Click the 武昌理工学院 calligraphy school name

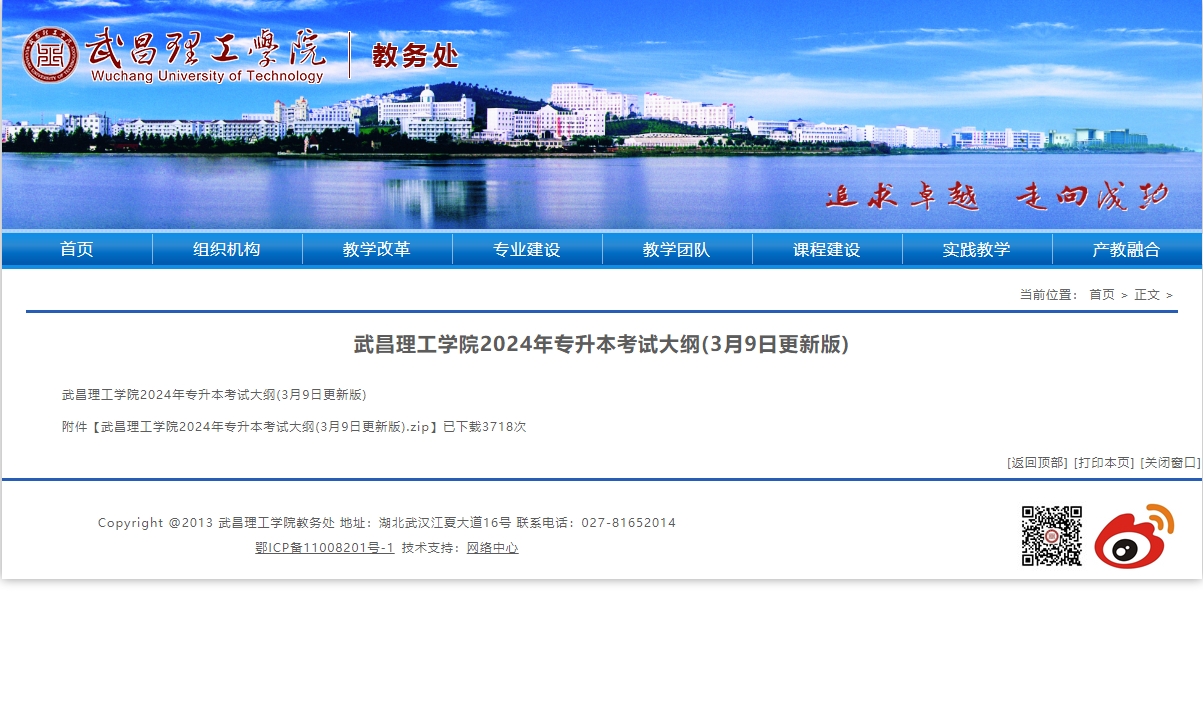pyautogui.click(x=207, y=47)
